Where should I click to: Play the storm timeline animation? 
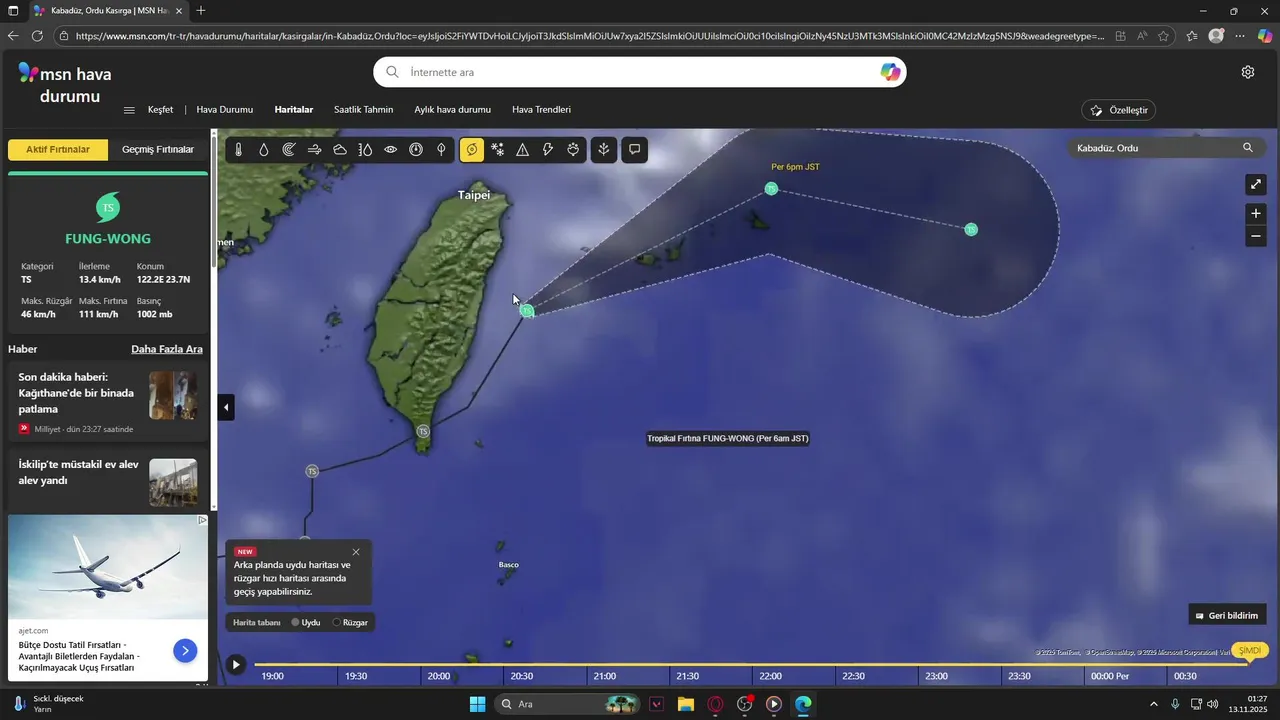(235, 665)
